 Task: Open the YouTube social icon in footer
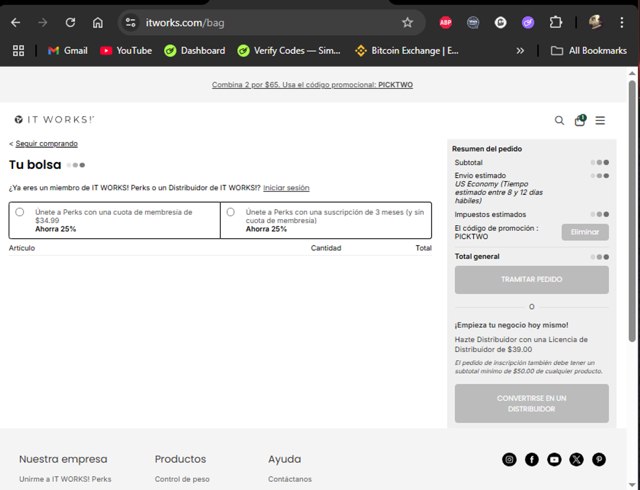pos(554,460)
